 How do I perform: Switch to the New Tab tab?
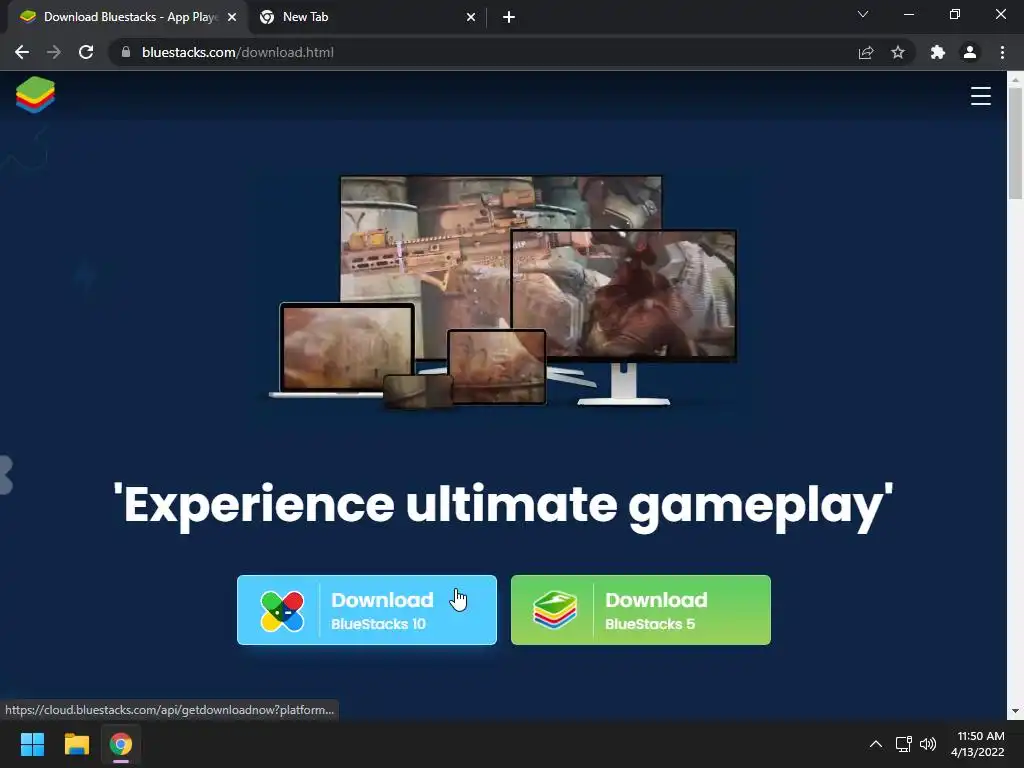click(x=368, y=17)
